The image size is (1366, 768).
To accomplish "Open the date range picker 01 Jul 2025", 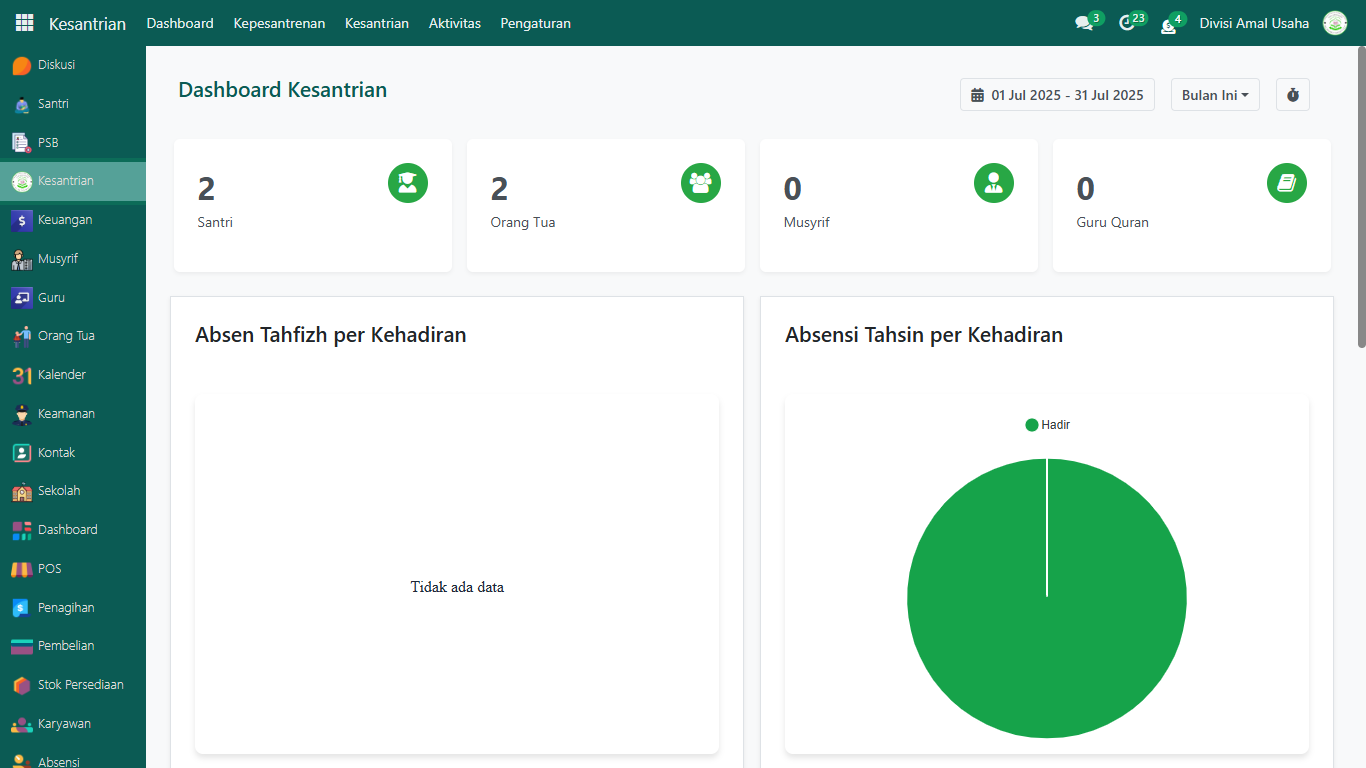I will 1057,95.
